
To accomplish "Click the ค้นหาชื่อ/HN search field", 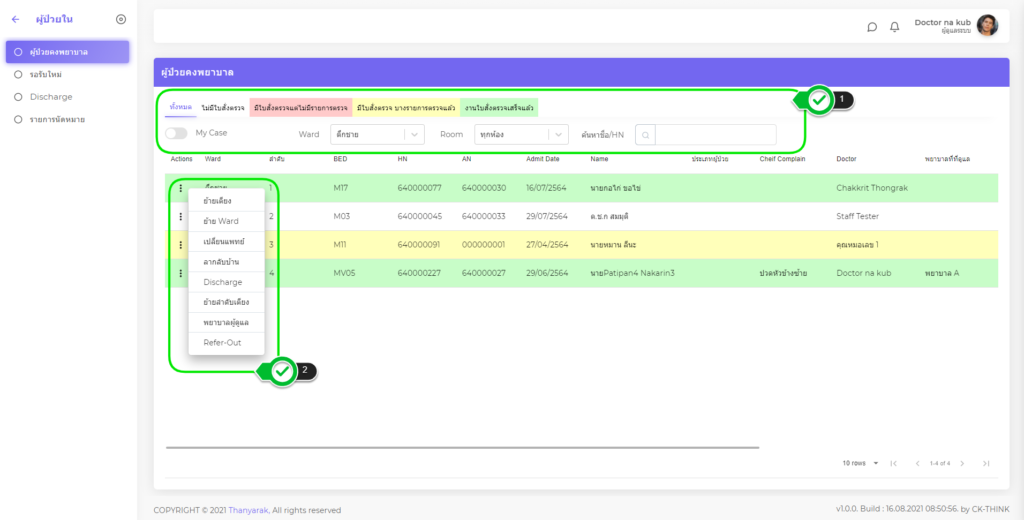I will click(714, 134).
